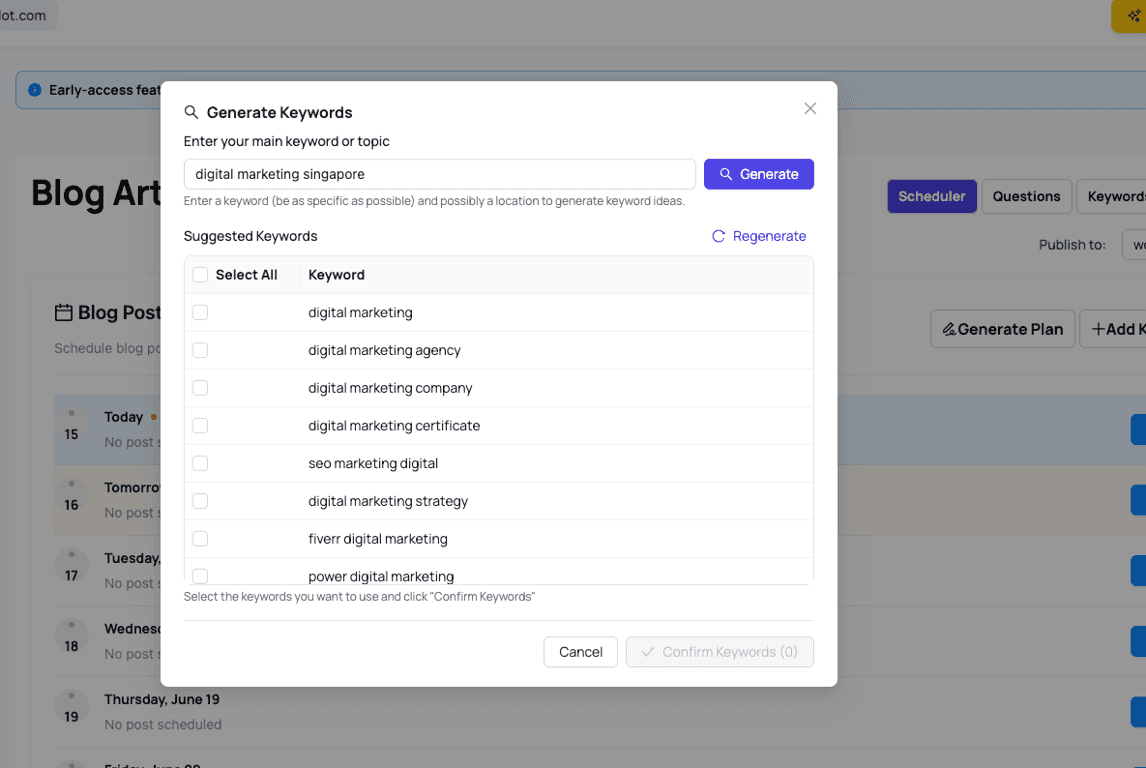Check the 'digital marketing agency' checkbox
The image size is (1146, 768).
(x=200, y=350)
